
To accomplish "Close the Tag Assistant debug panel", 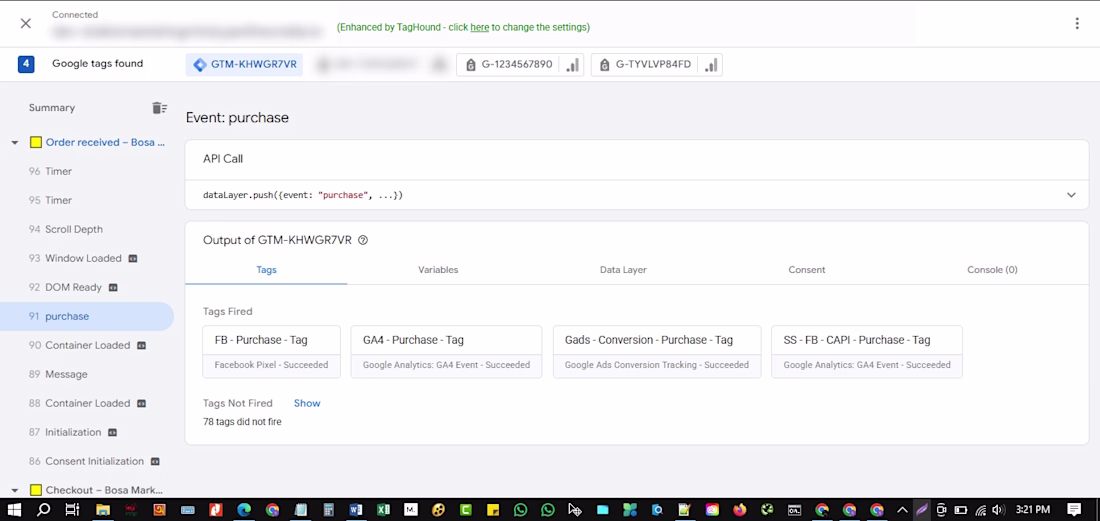I will [x=26, y=23].
